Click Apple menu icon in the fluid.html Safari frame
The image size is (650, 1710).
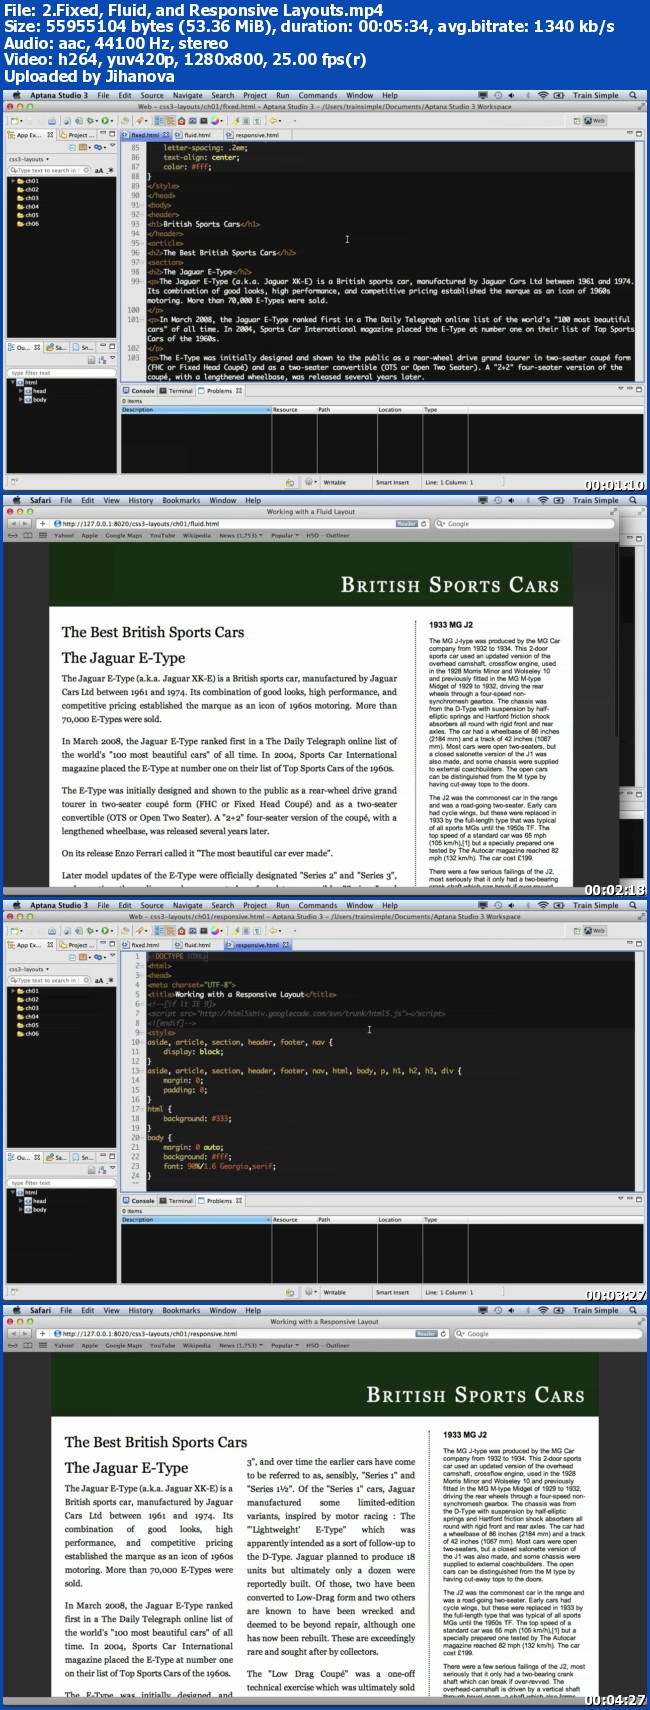(14, 501)
